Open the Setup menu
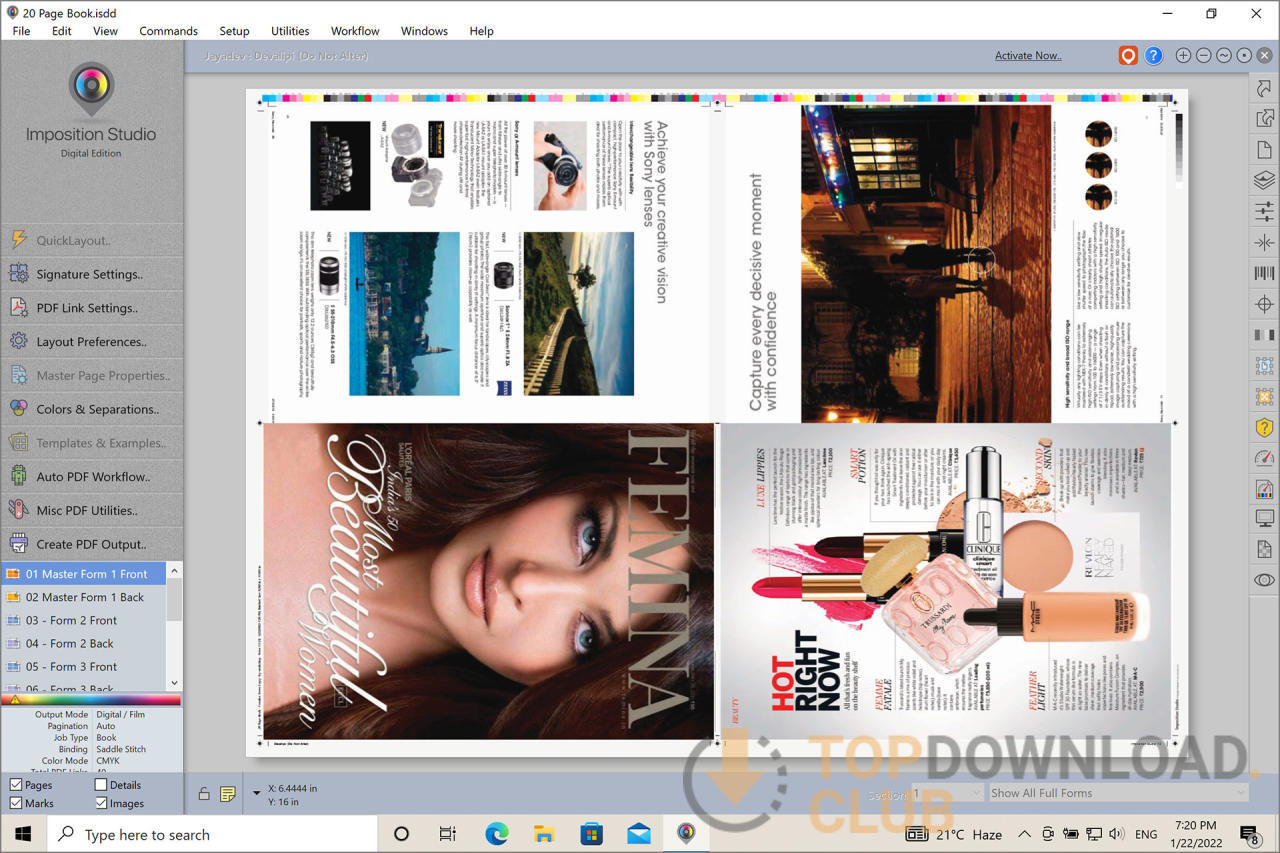Screen dimensions: 1280x853 (x=234, y=31)
